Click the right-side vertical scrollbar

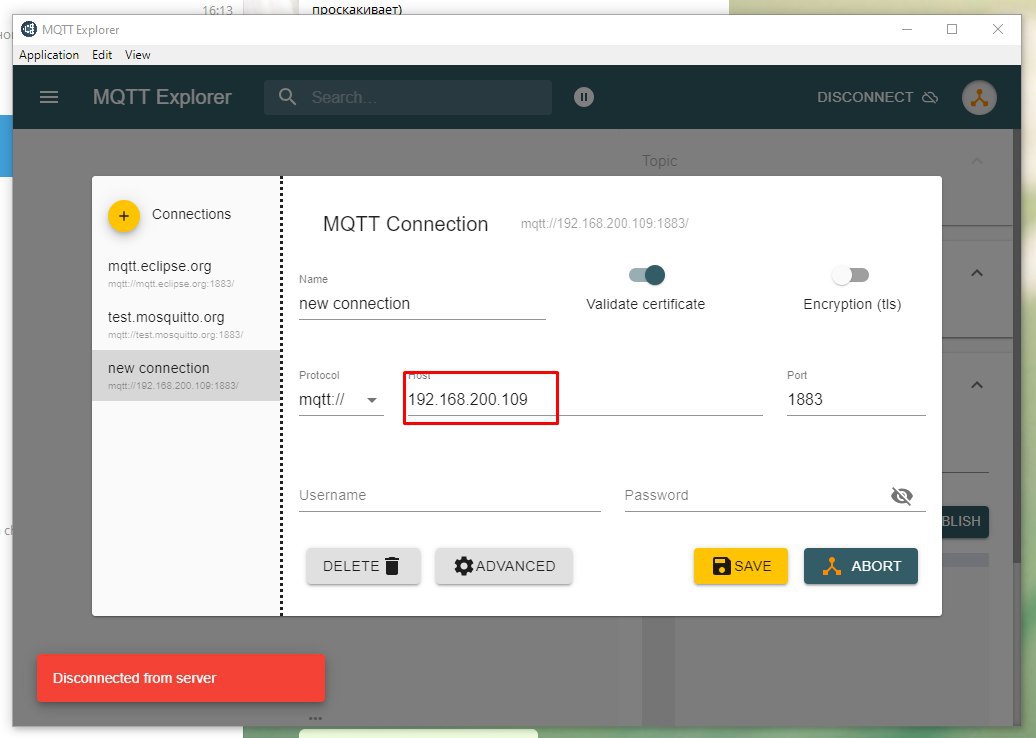1017,344
